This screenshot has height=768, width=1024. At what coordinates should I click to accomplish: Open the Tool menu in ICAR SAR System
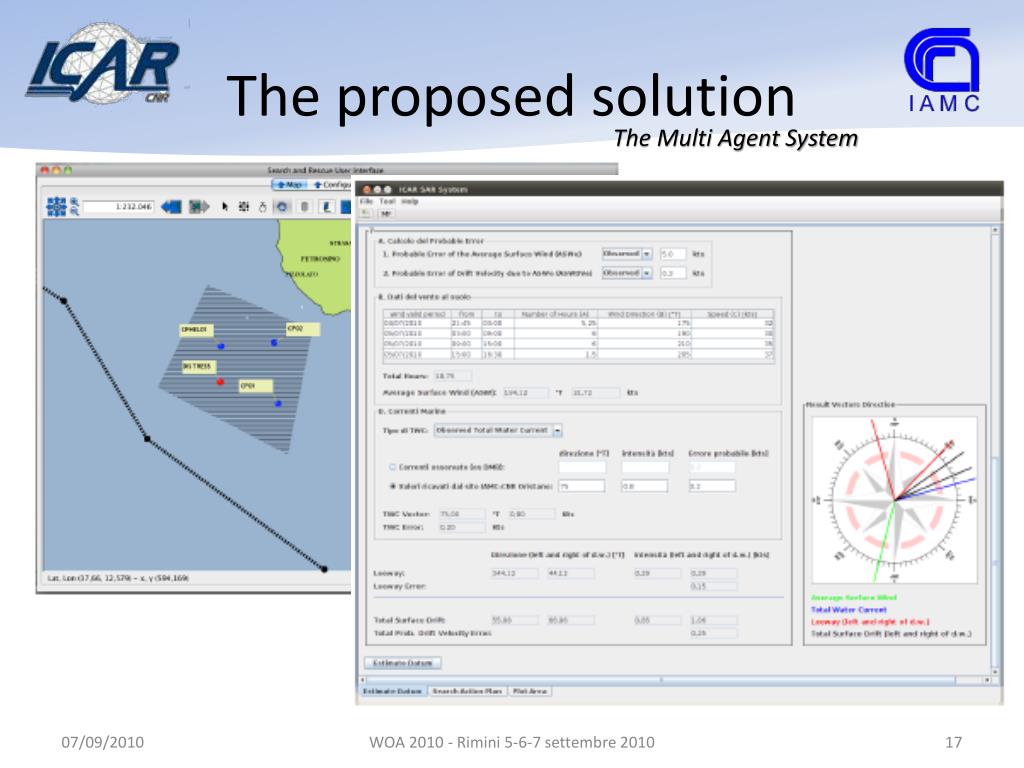(387, 201)
